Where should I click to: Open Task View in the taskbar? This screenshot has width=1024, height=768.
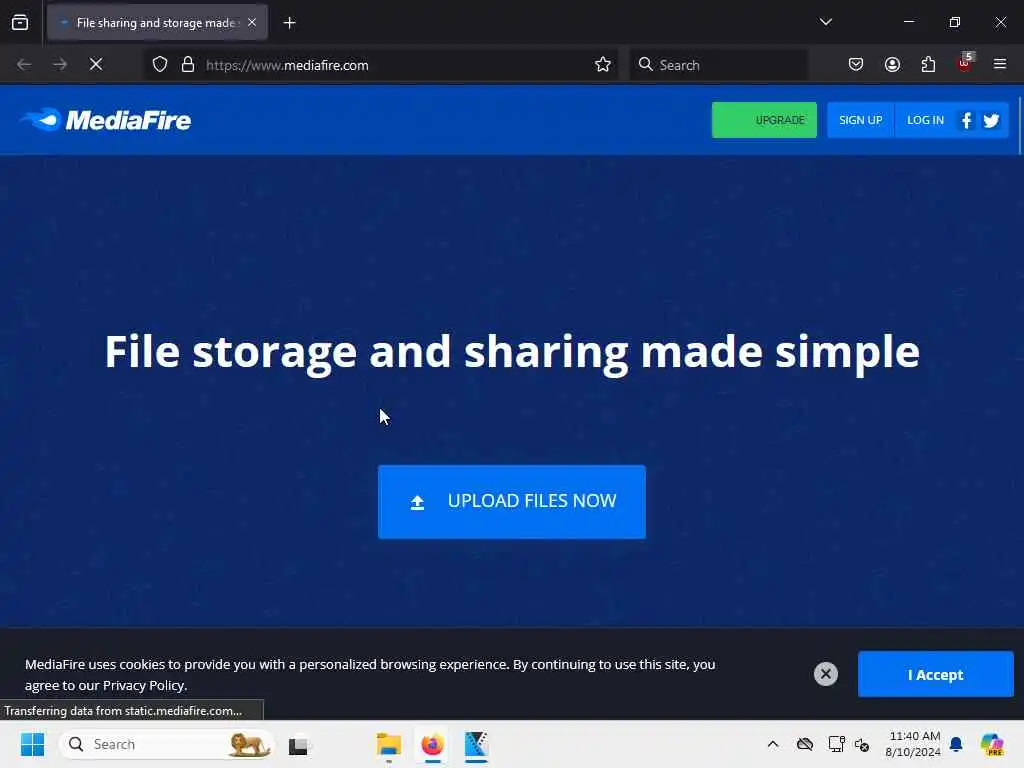coord(298,745)
